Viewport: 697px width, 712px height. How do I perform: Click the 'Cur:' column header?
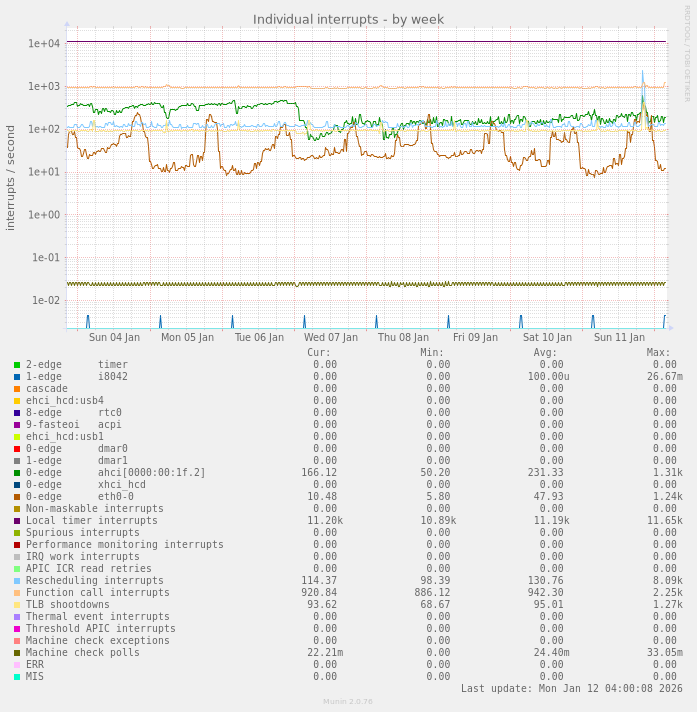(318, 353)
